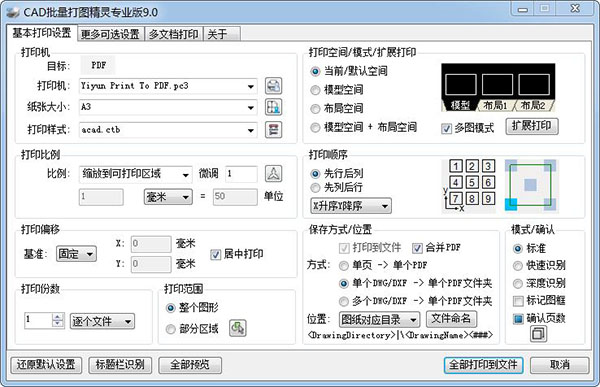This screenshot has width=600, height=387.
Task: Click the bright-blue corner square in the frame diagram
Action: [x=511, y=204]
